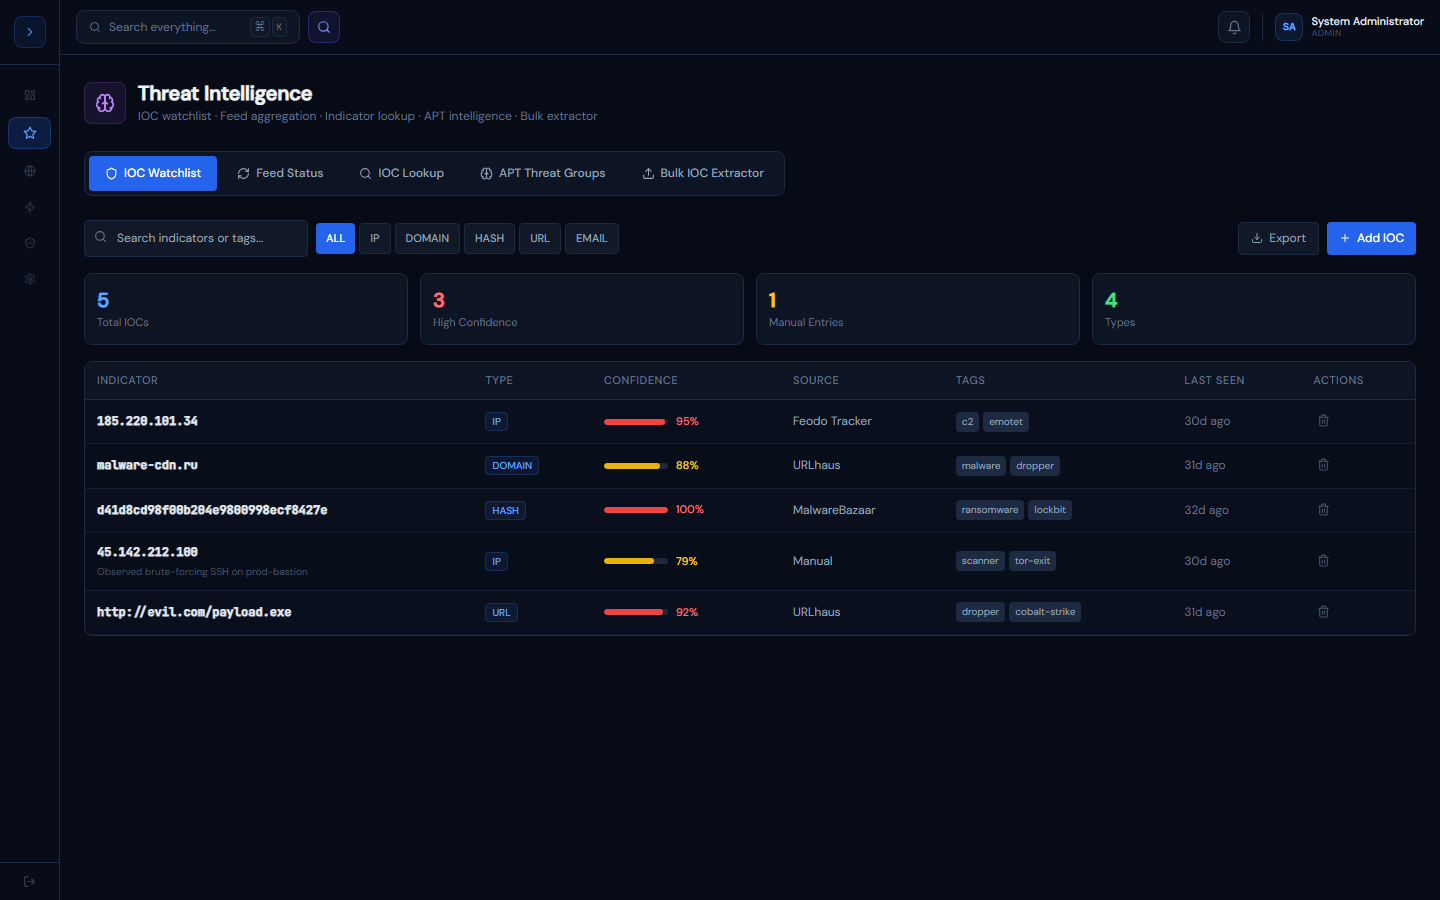This screenshot has height=900, width=1440.
Task: Delete the 185.220.101.34 indicator
Action: click(1323, 421)
